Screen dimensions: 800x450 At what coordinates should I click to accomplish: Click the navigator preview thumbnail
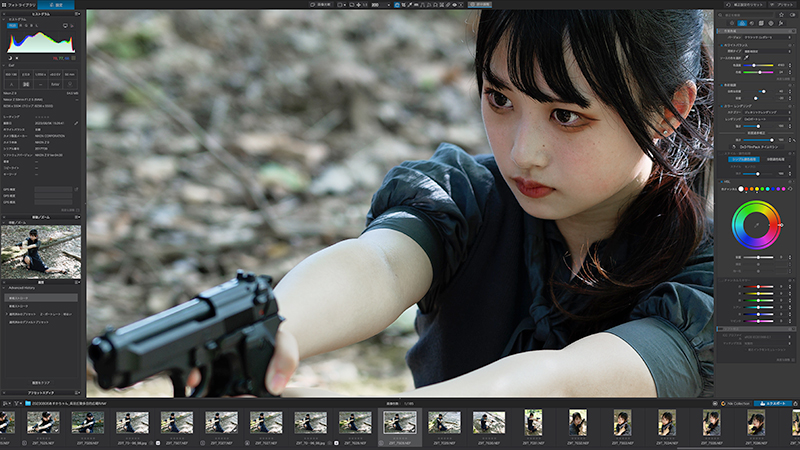coord(41,252)
